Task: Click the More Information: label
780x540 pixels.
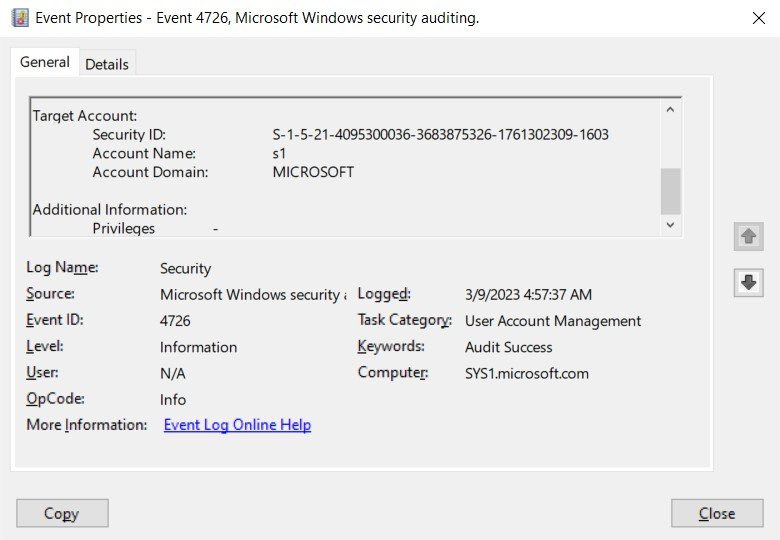Action: (x=87, y=425)
